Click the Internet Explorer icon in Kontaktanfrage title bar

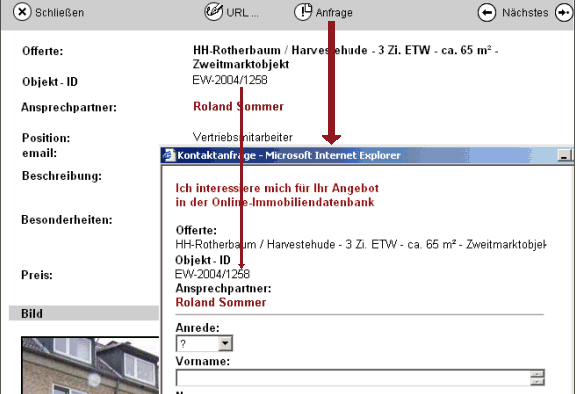pyautogui.click(x=169, y=155)
